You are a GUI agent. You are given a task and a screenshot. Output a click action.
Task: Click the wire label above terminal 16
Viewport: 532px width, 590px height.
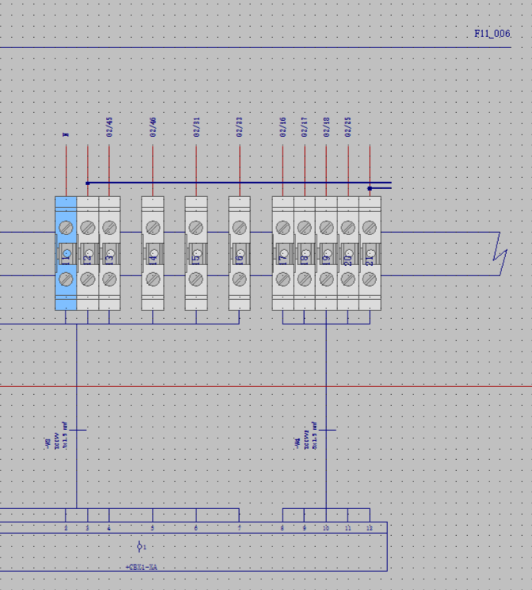(x=239, y=127)
